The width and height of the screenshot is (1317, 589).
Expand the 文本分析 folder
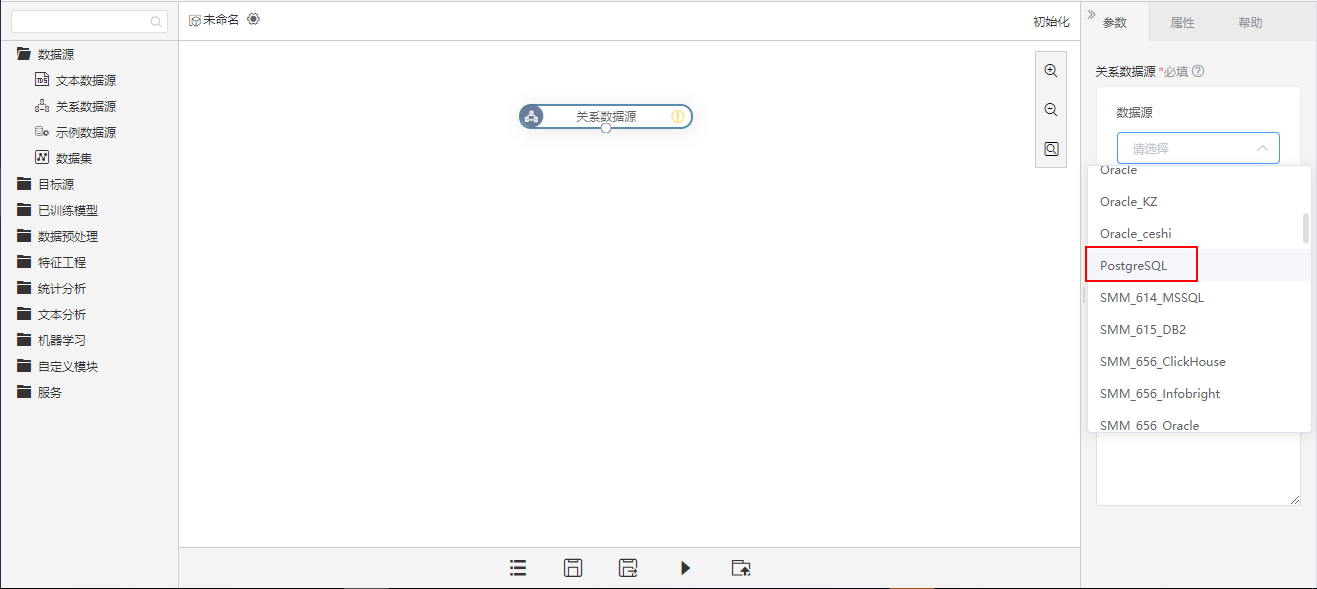pyautogui.click(x=24, y=314)
